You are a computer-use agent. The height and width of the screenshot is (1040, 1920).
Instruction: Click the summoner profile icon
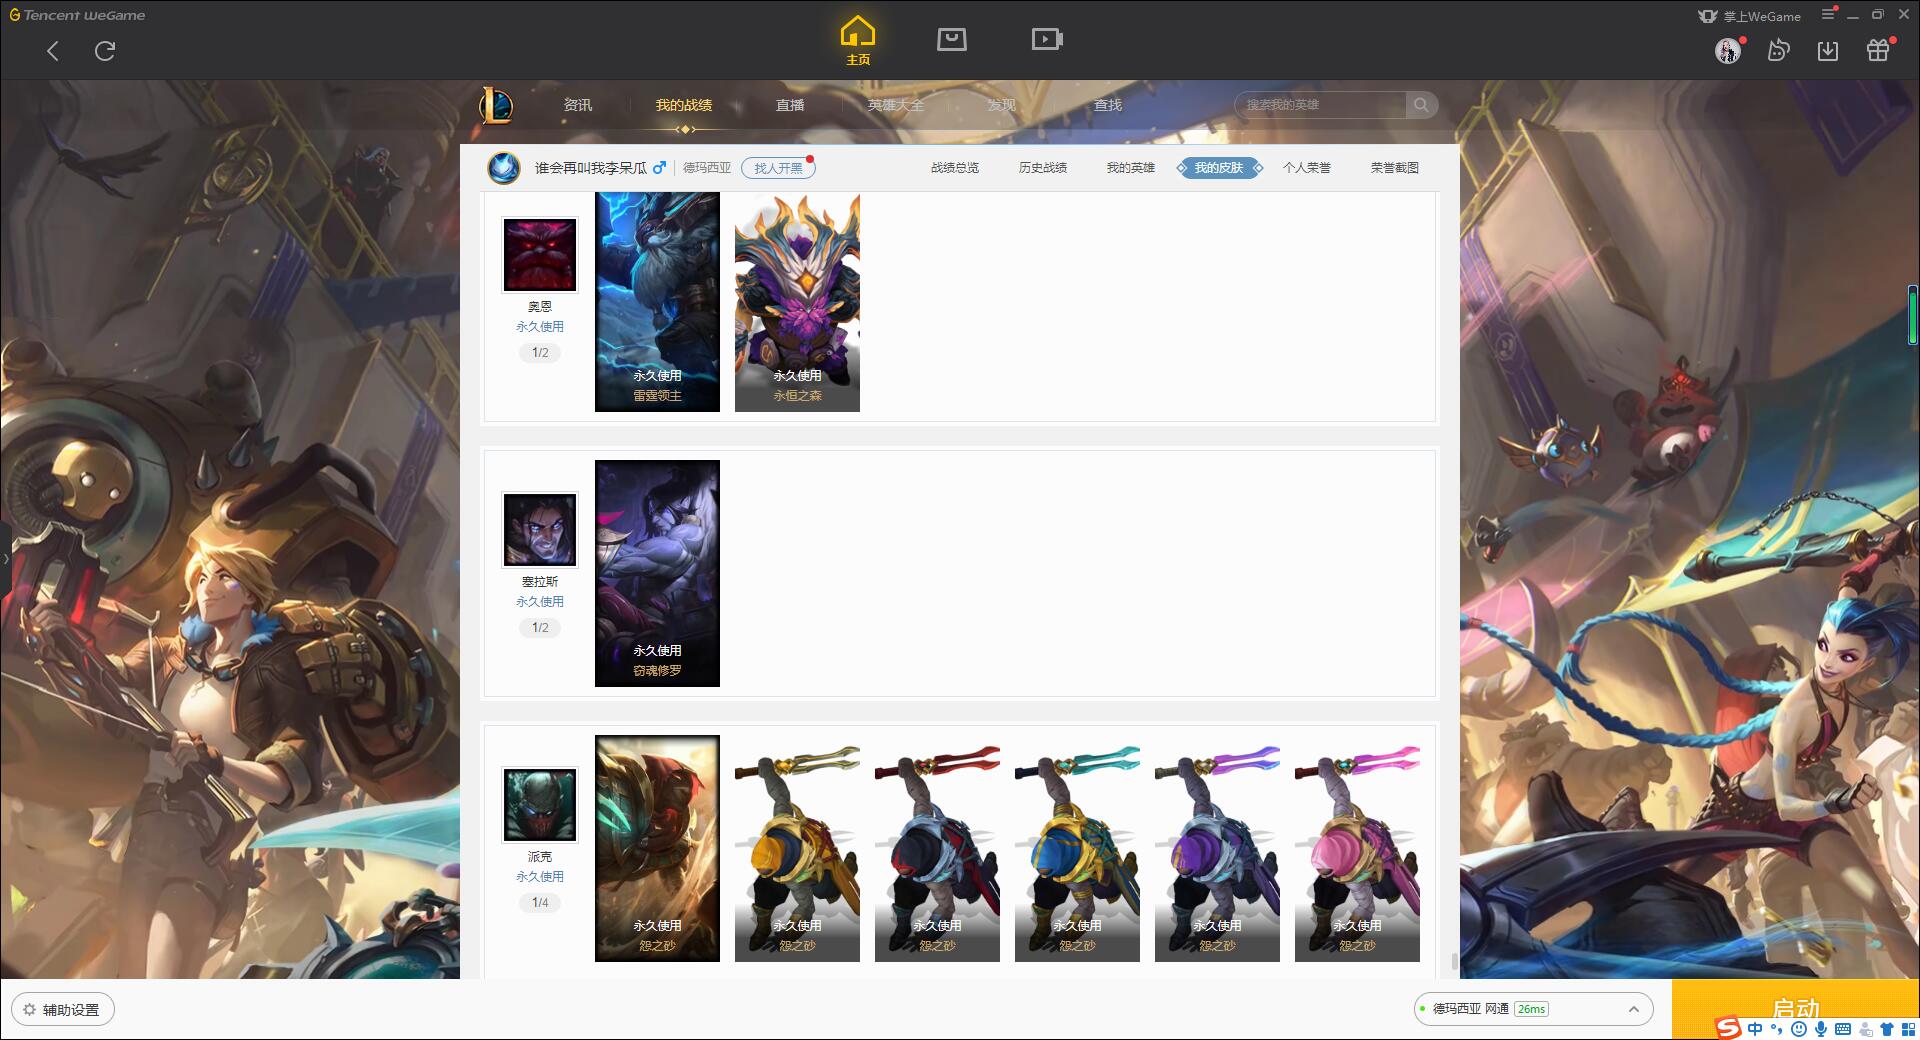[x=504, y=167]
